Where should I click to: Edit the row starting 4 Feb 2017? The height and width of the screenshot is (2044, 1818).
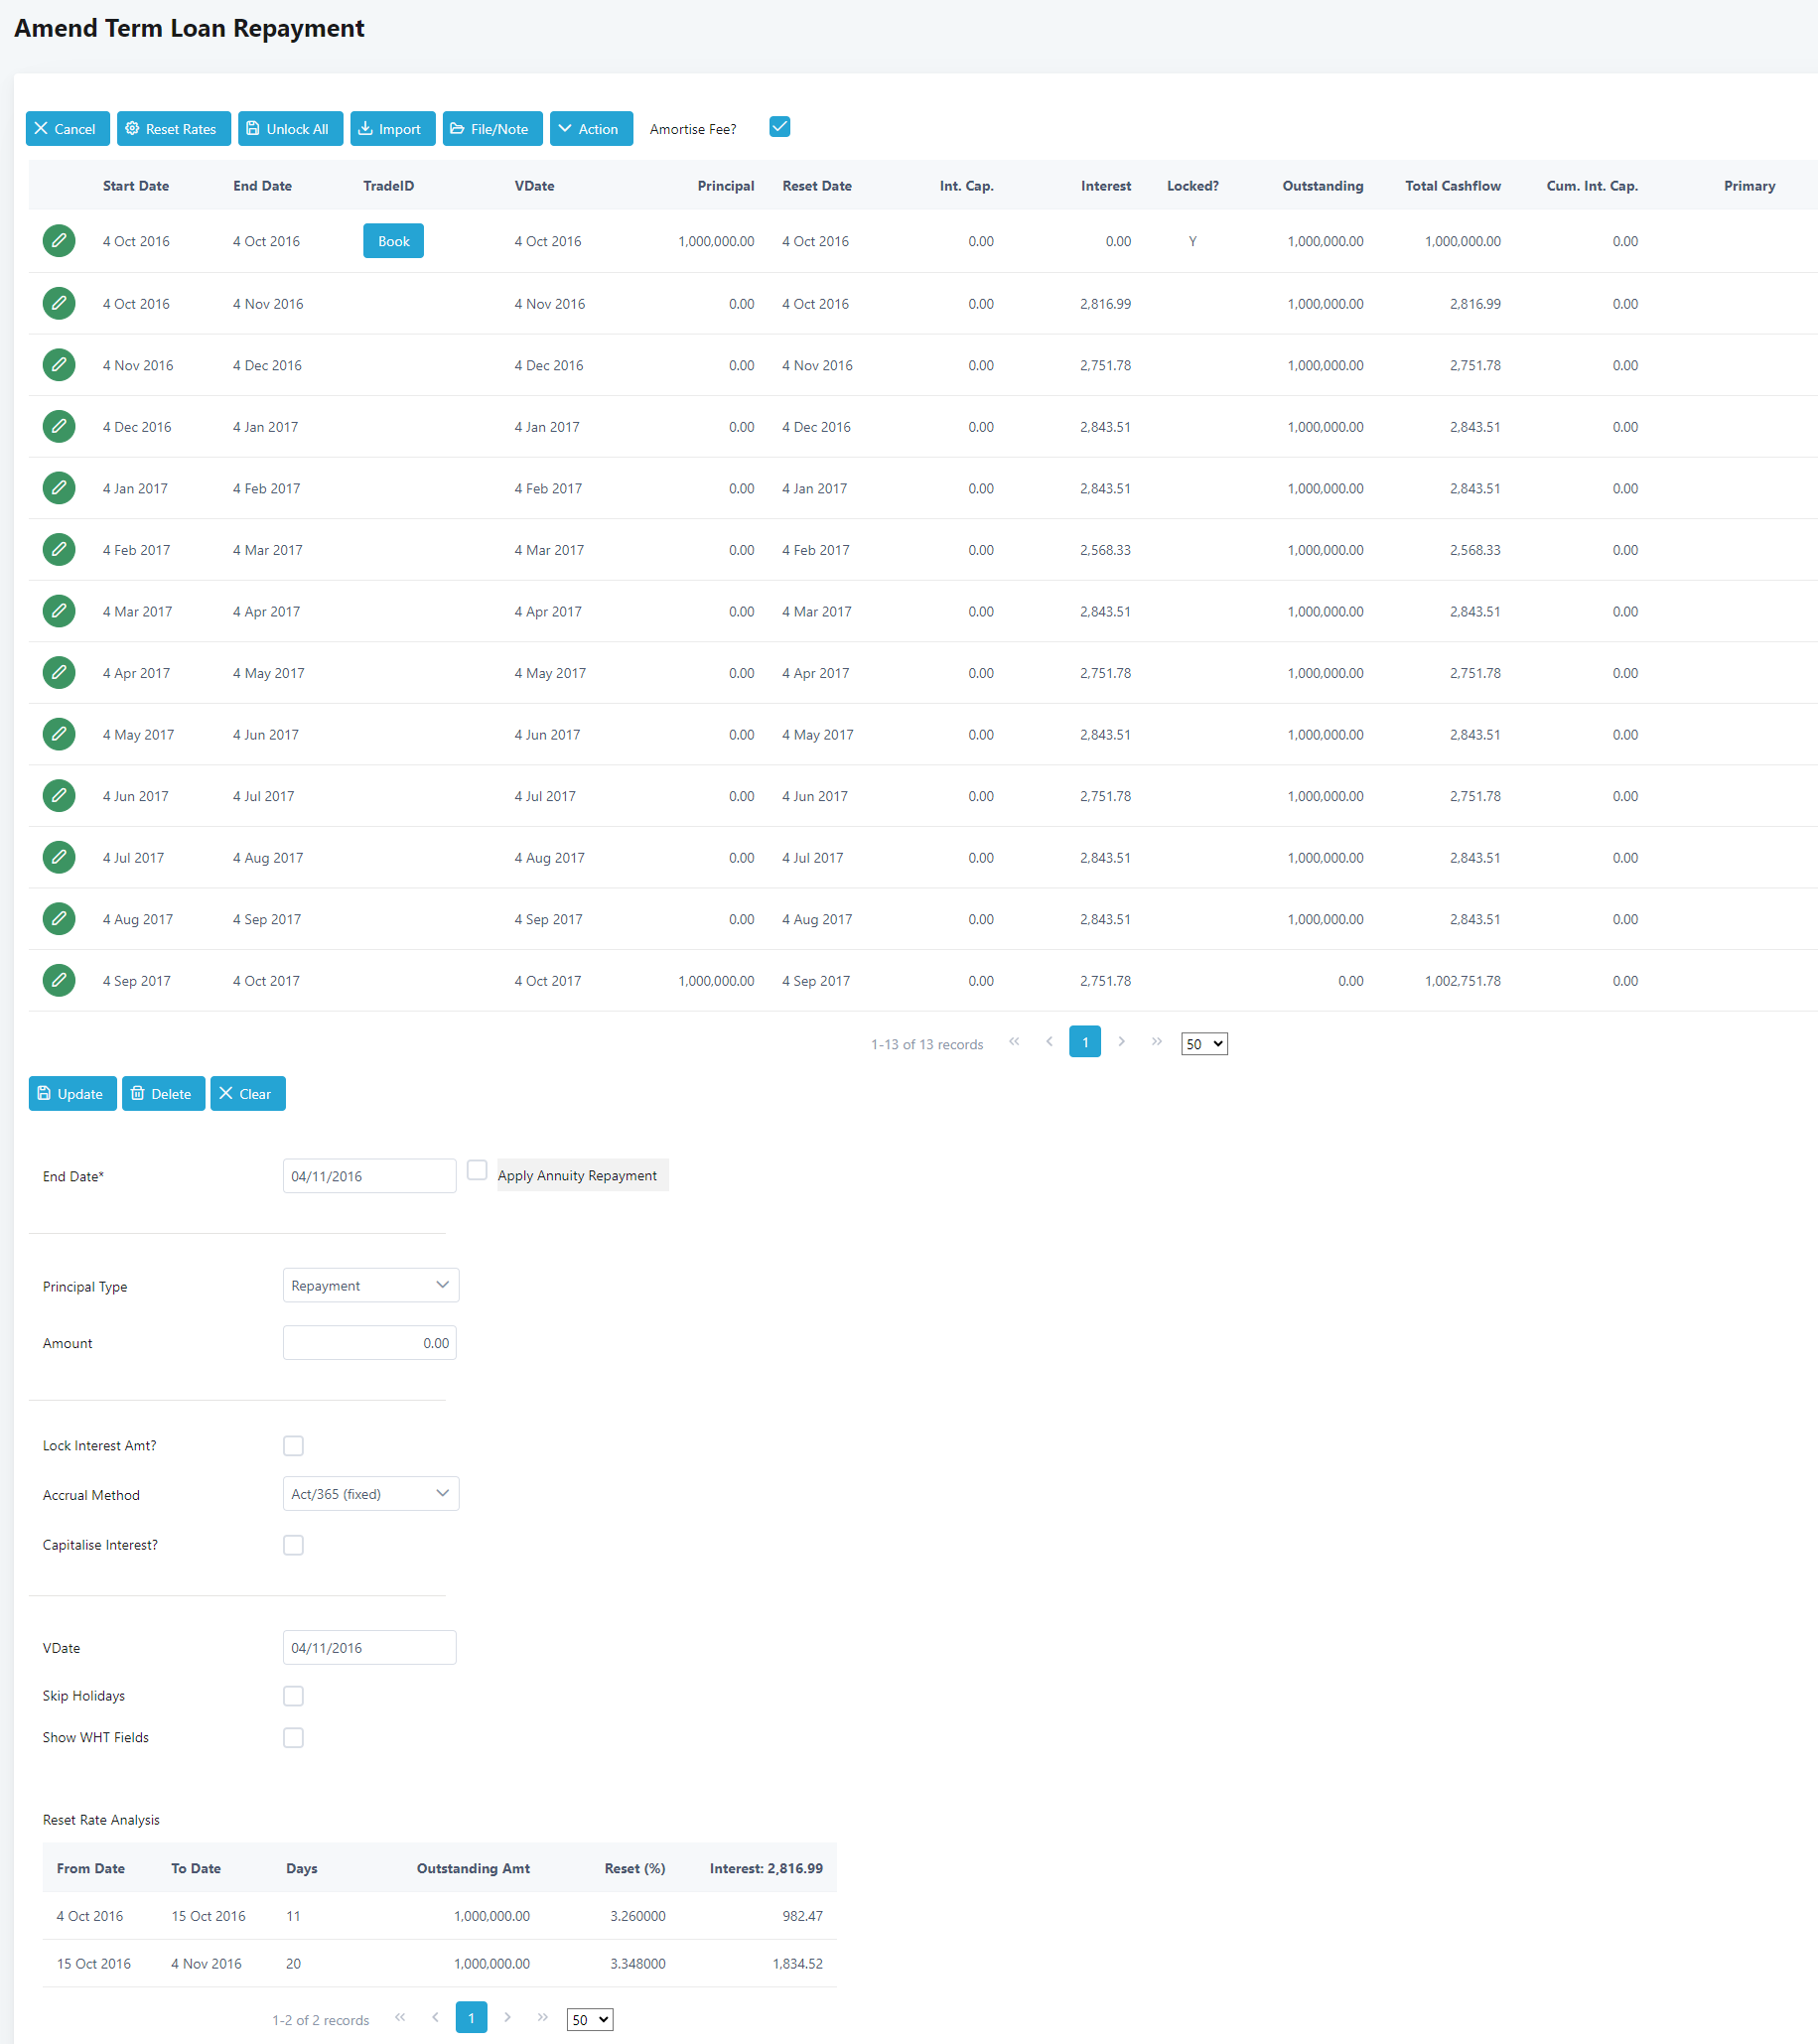(x=59, y=549)
